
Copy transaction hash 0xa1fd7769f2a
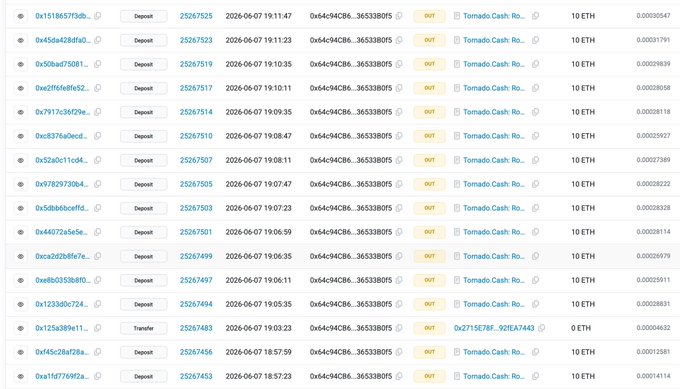(x=98, y=376)
